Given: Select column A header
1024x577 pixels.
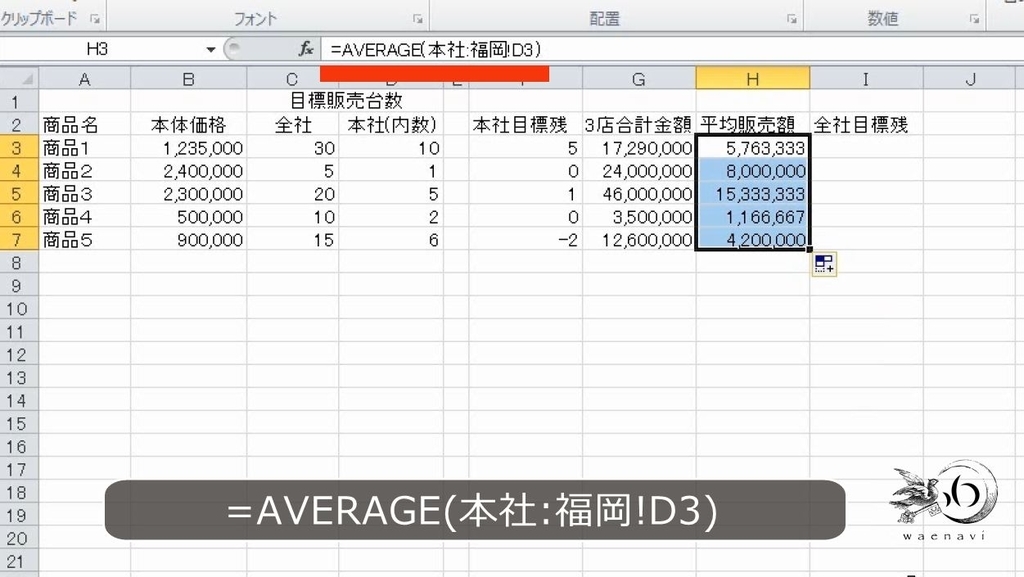Looking at the screenshot, I should (x=85, y=79).
